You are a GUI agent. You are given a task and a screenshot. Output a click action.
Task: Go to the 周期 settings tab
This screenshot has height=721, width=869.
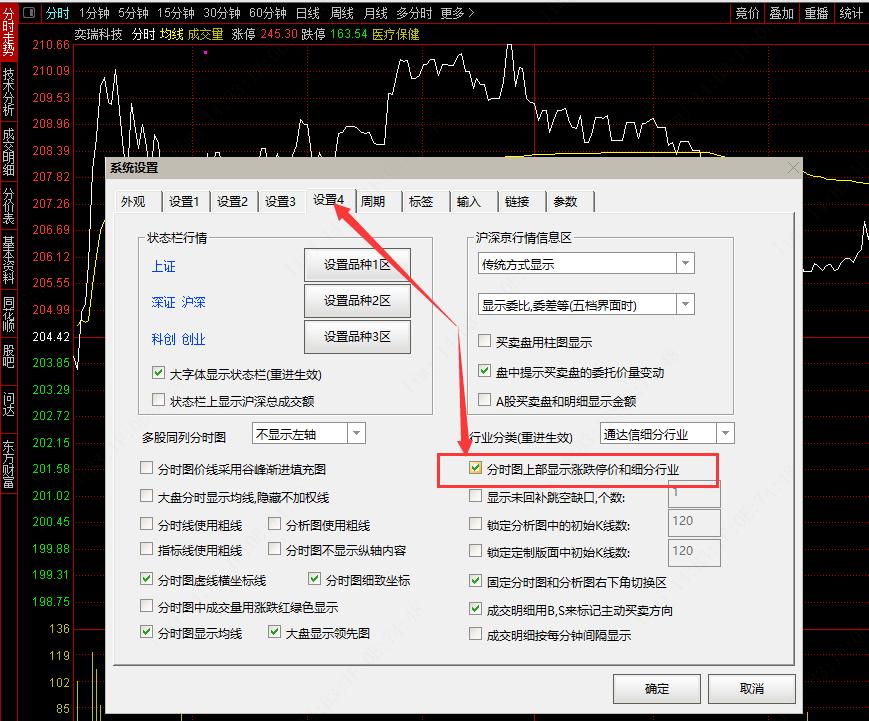375,201
